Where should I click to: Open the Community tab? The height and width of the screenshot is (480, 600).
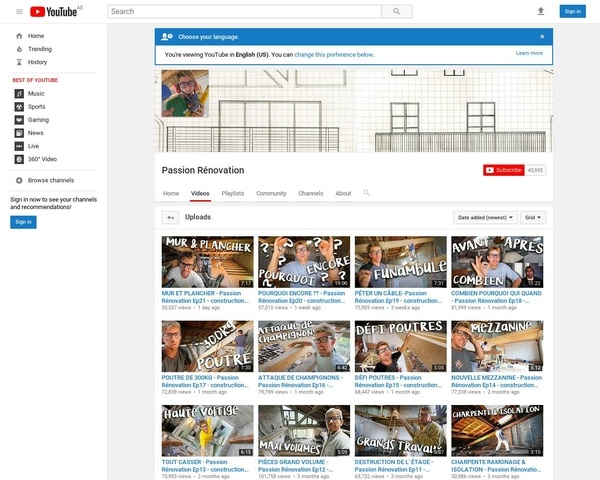pos(271,193)
